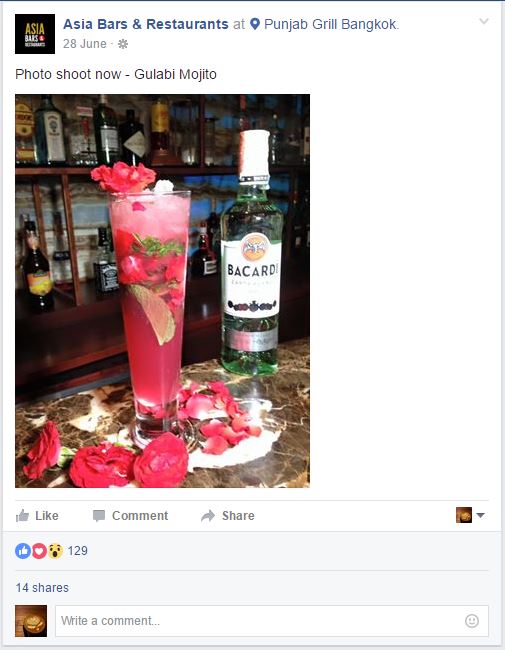Click the location pin icon beside Punjab Grill

click(255, 24)
